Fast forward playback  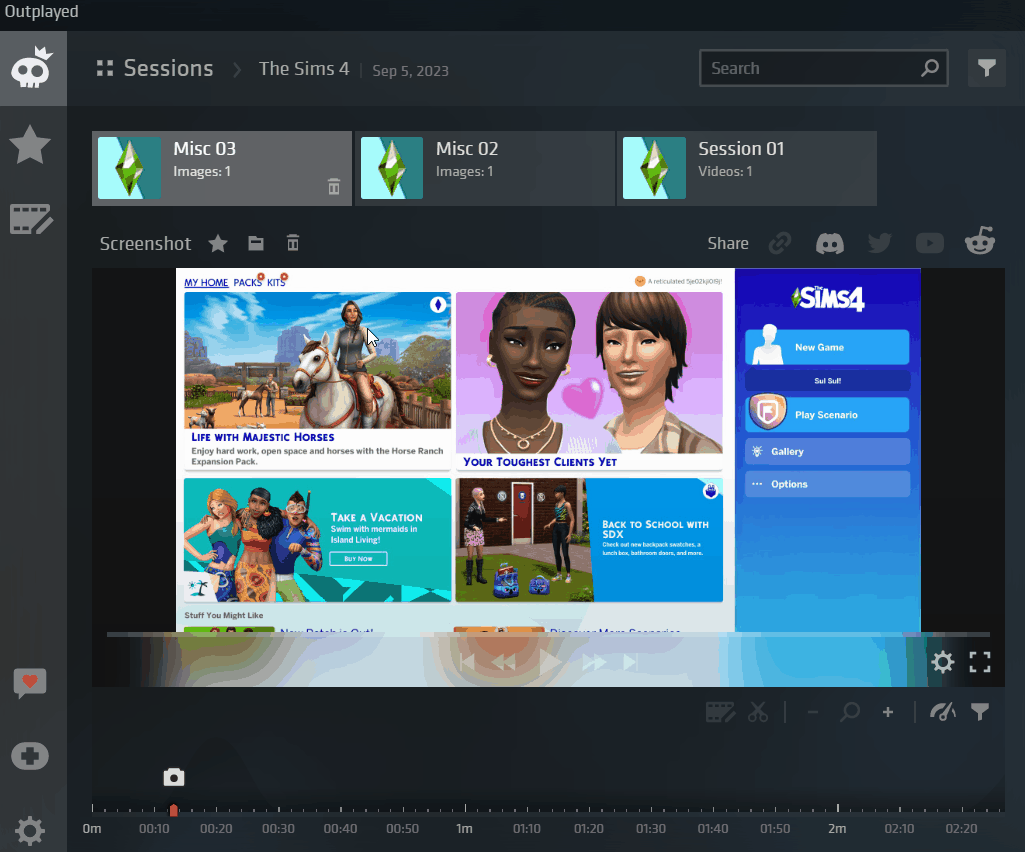click(x=594, y=662)
